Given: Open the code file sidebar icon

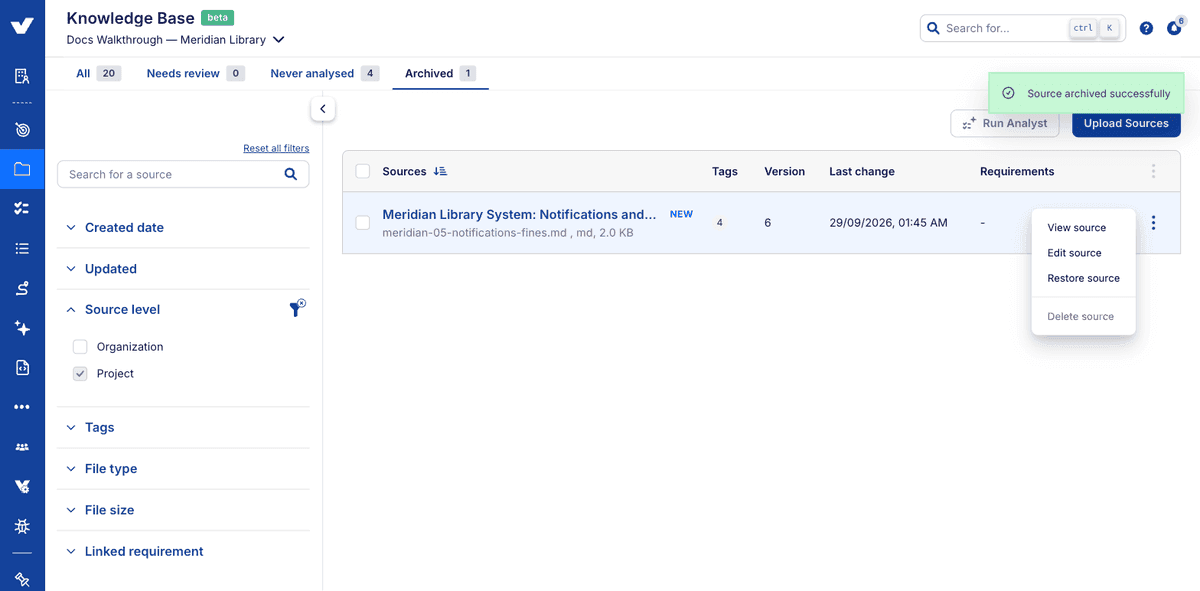Looking at the screenshot, I should tap(22, 367).
